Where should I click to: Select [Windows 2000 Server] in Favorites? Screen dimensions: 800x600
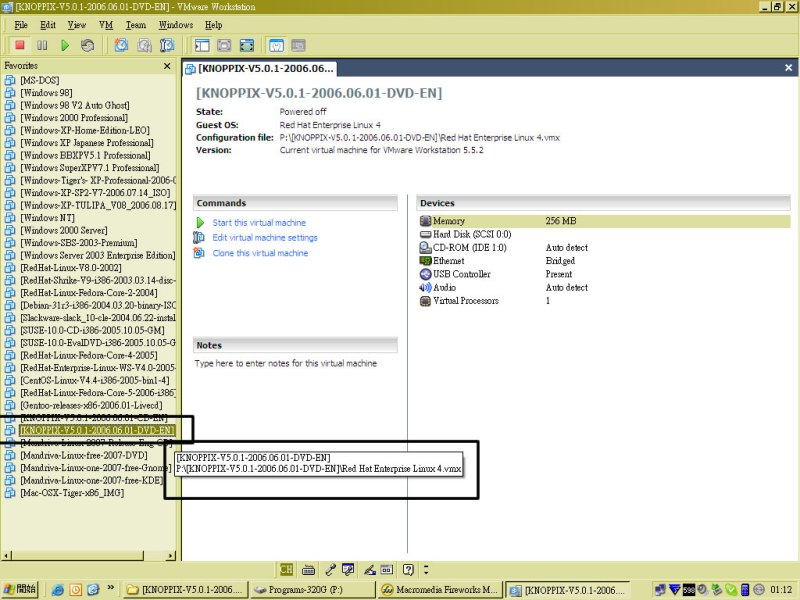click(64, 231)
